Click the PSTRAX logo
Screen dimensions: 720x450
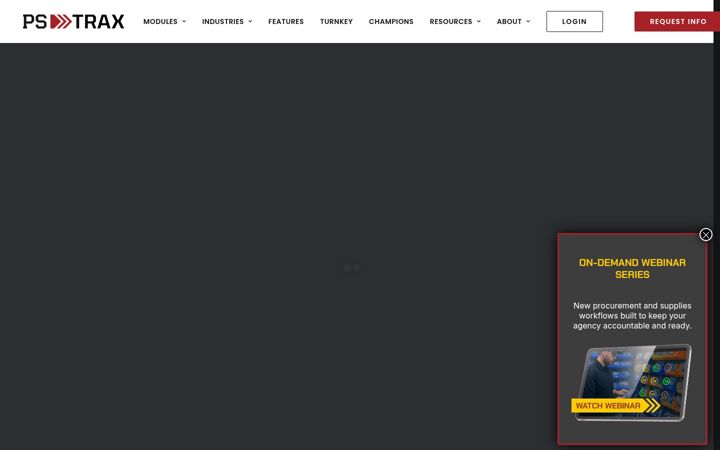(x=73, y=22)
